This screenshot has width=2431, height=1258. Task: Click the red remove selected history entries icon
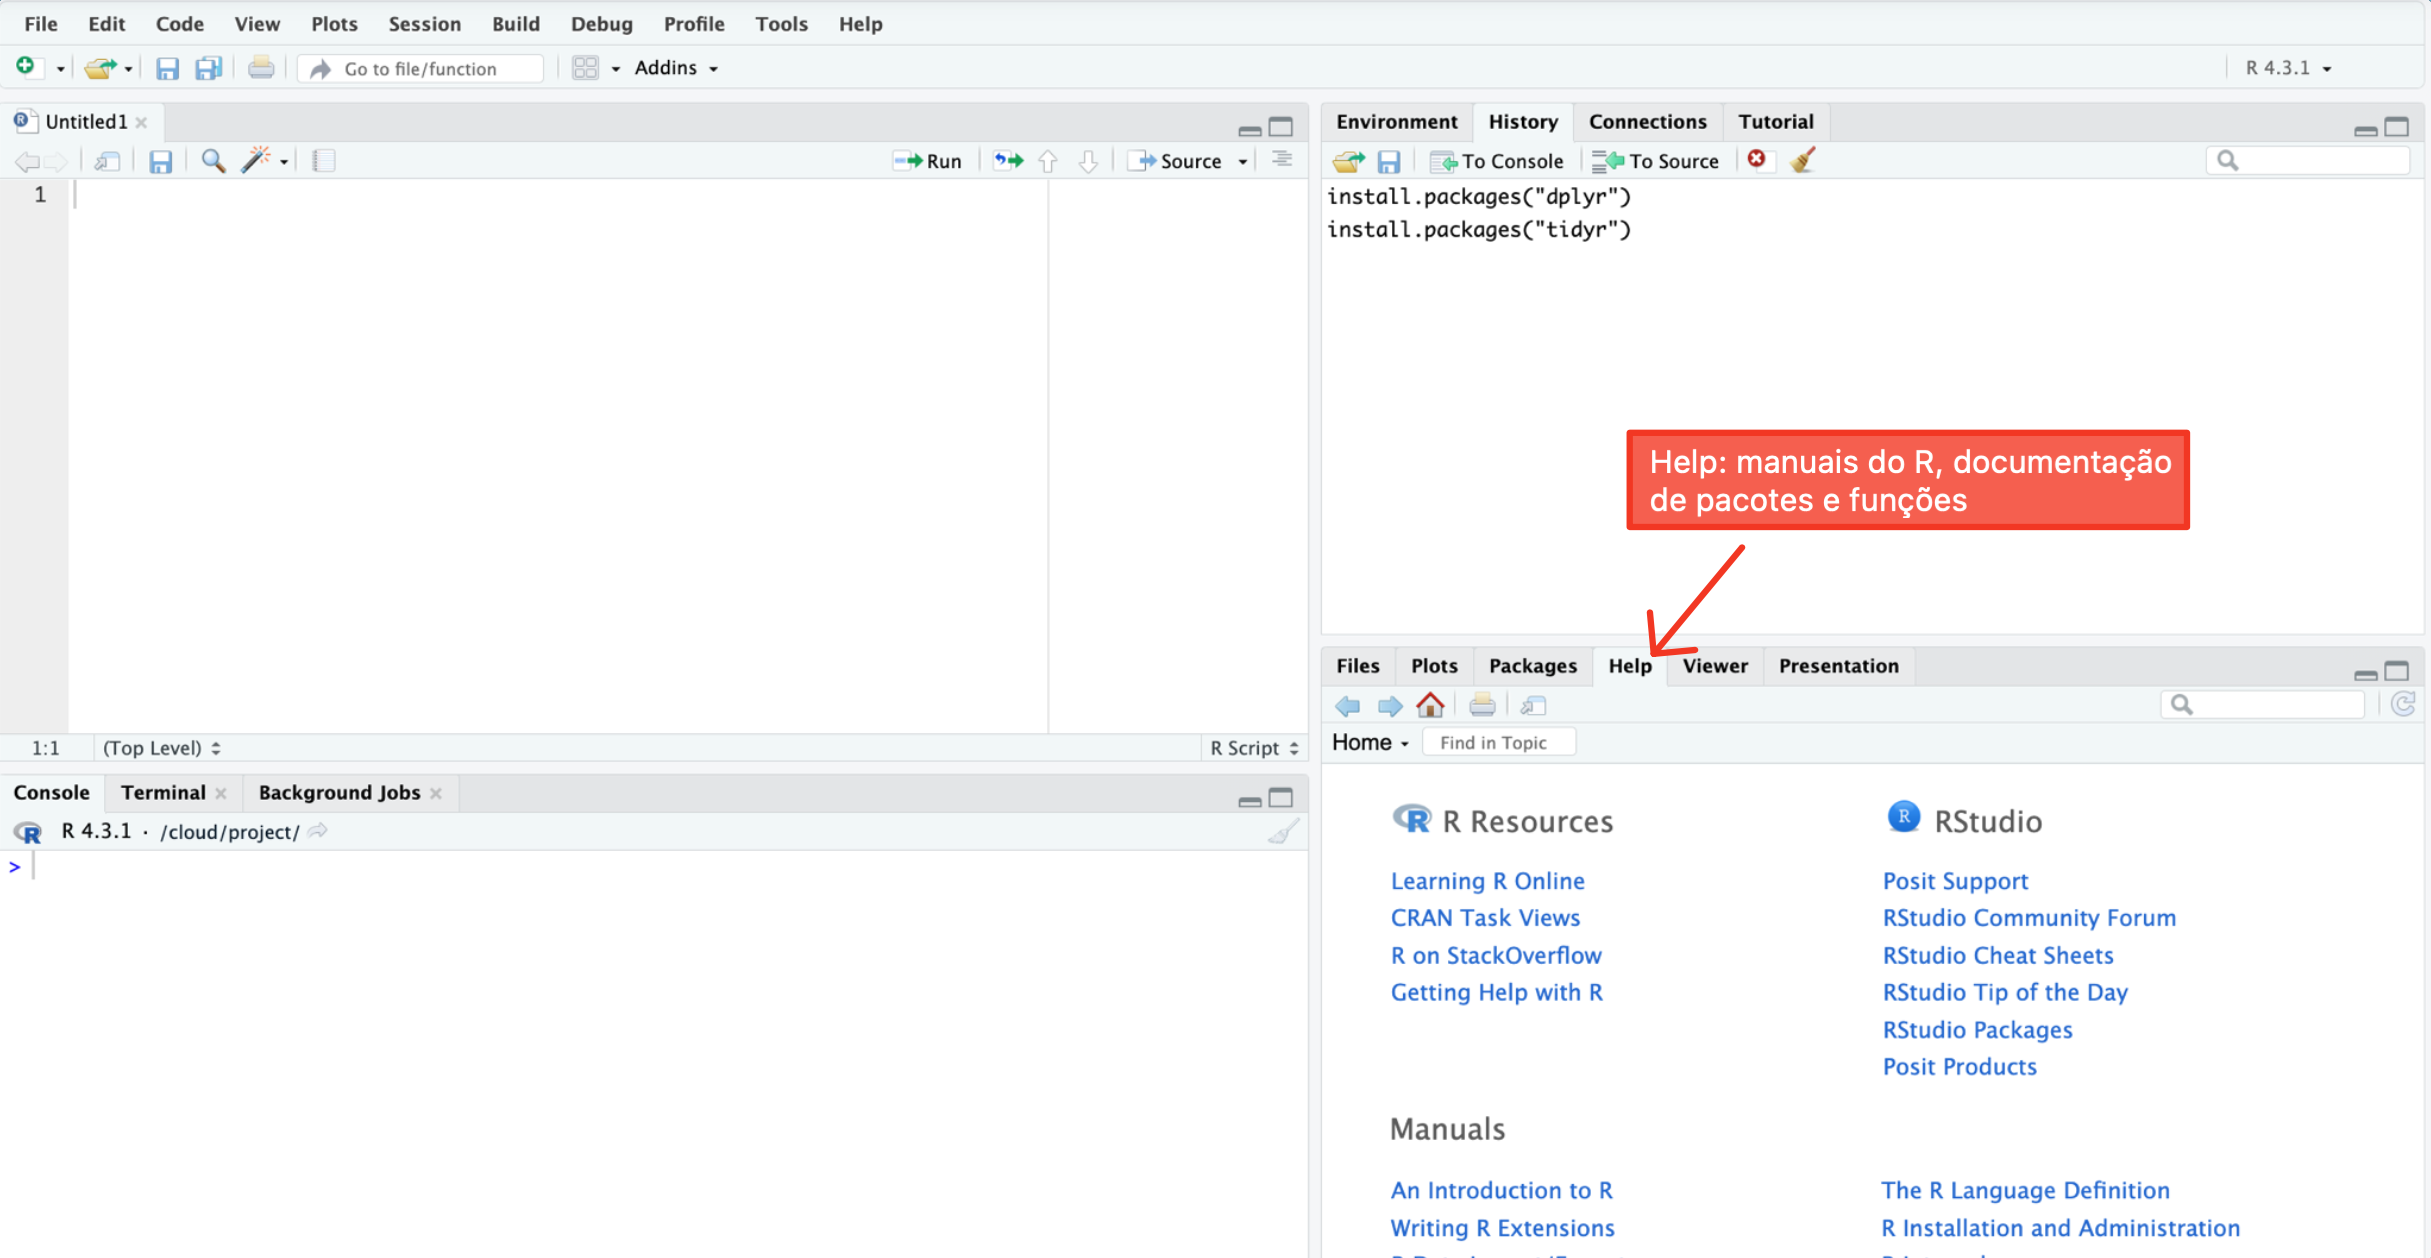(x=1757, y=160)
